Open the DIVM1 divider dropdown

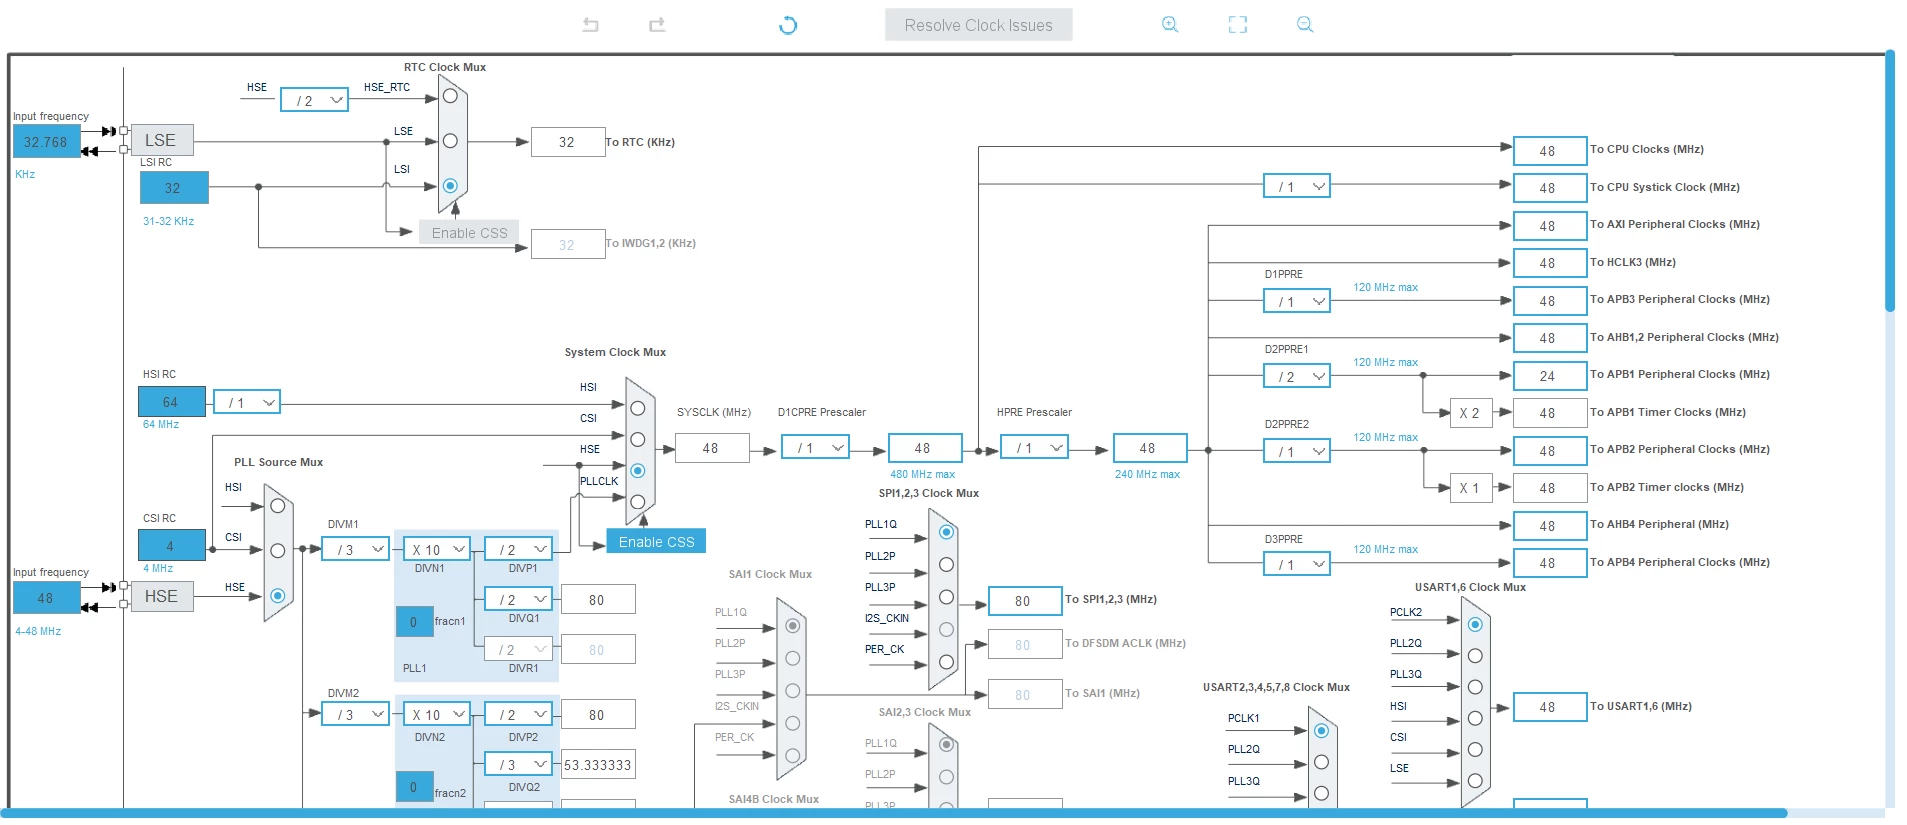pyautogui.click(x=355, y=549)
